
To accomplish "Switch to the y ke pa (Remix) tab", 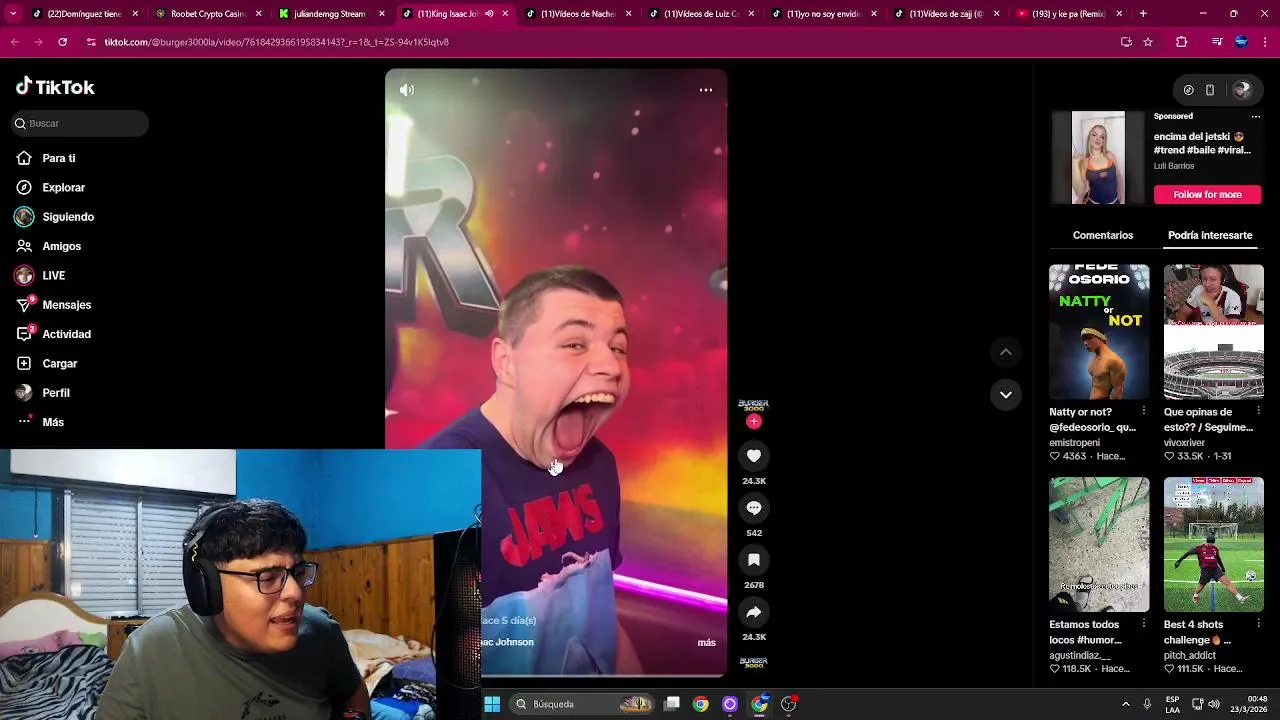I will coord(1069,14).
